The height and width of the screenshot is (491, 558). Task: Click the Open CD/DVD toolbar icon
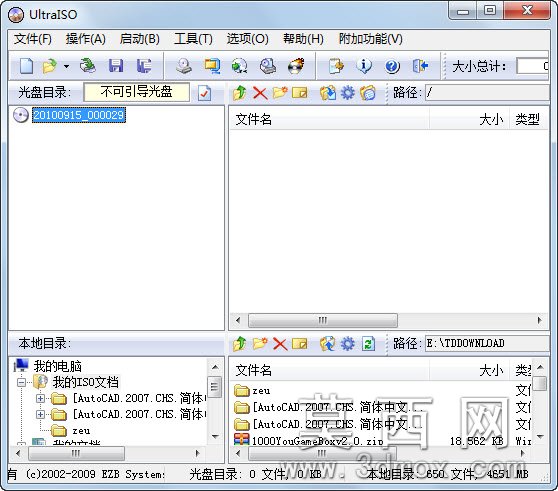(x=88, y=66)
